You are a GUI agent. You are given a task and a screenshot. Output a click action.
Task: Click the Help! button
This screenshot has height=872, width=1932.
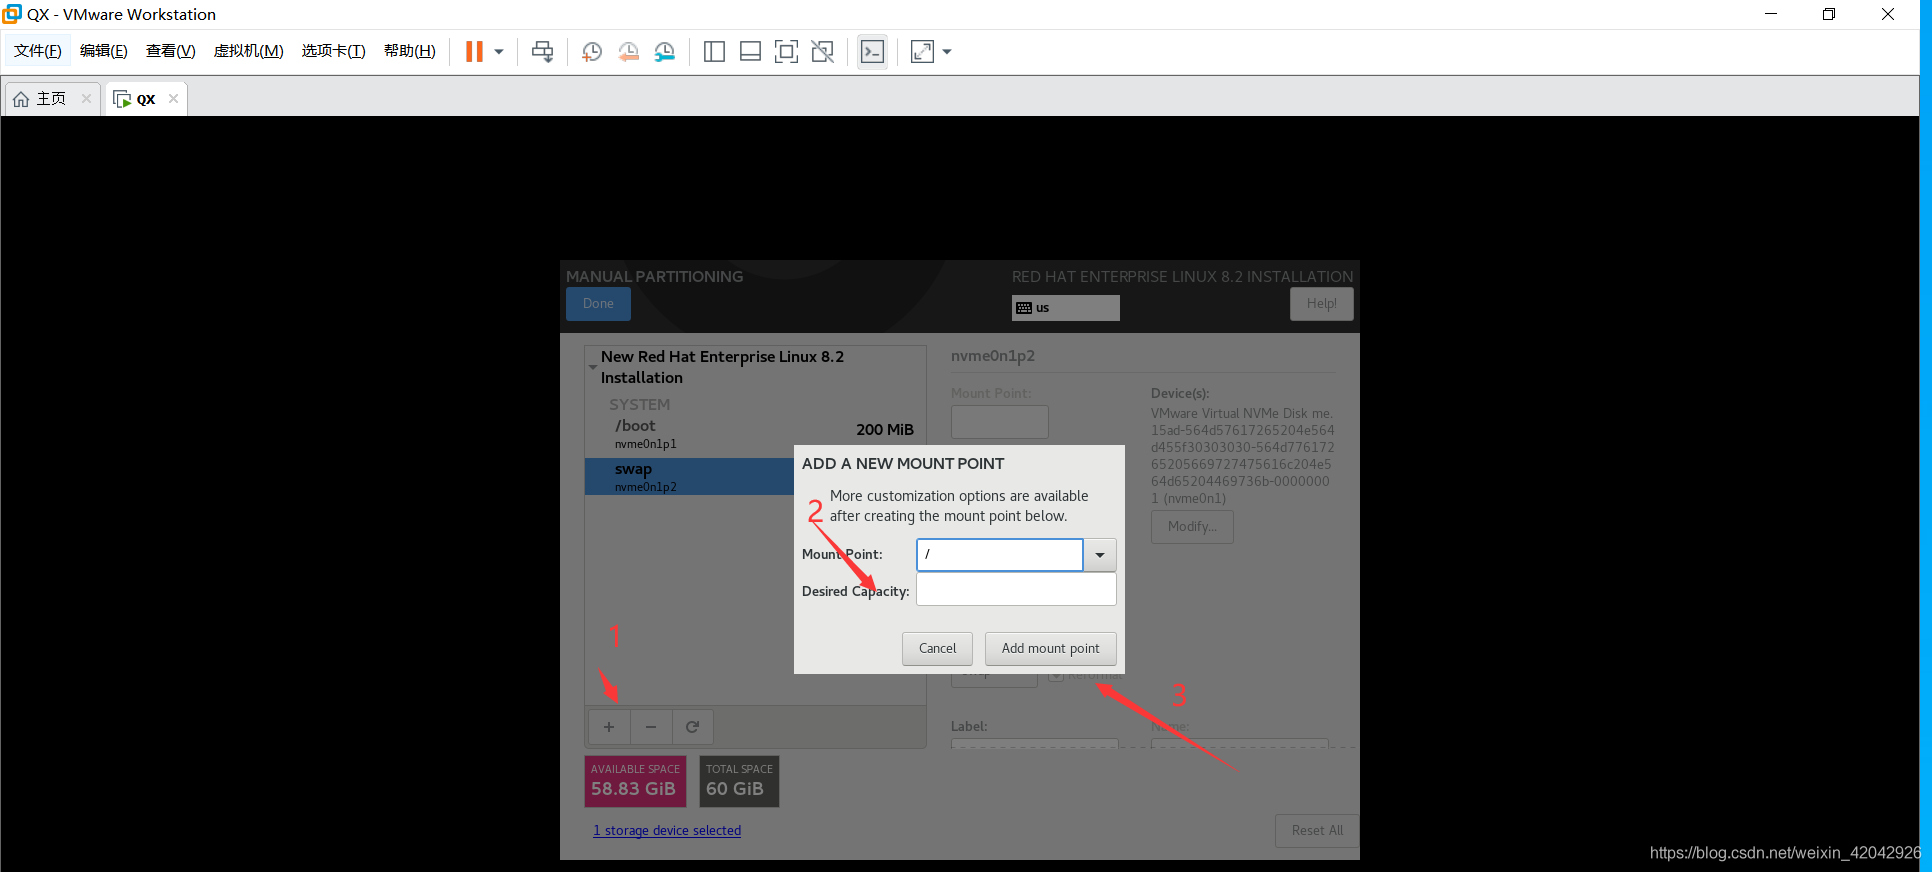(x=1322, y=304)
